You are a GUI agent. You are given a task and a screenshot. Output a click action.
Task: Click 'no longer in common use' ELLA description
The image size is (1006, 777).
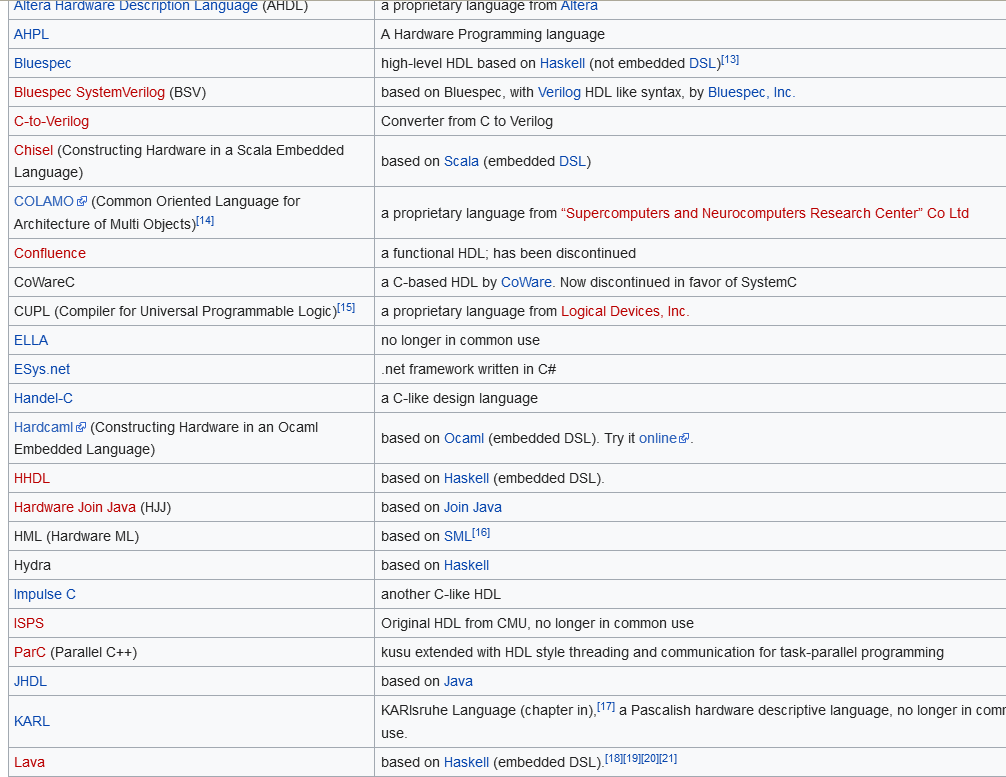(460, 339)
